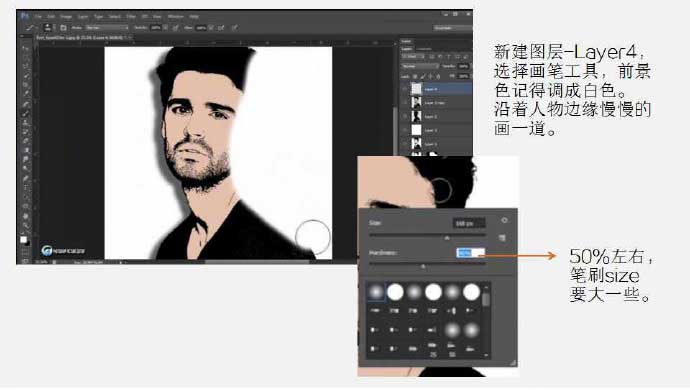Open the Image menu
Screen dimensions: 690x390
66,16
